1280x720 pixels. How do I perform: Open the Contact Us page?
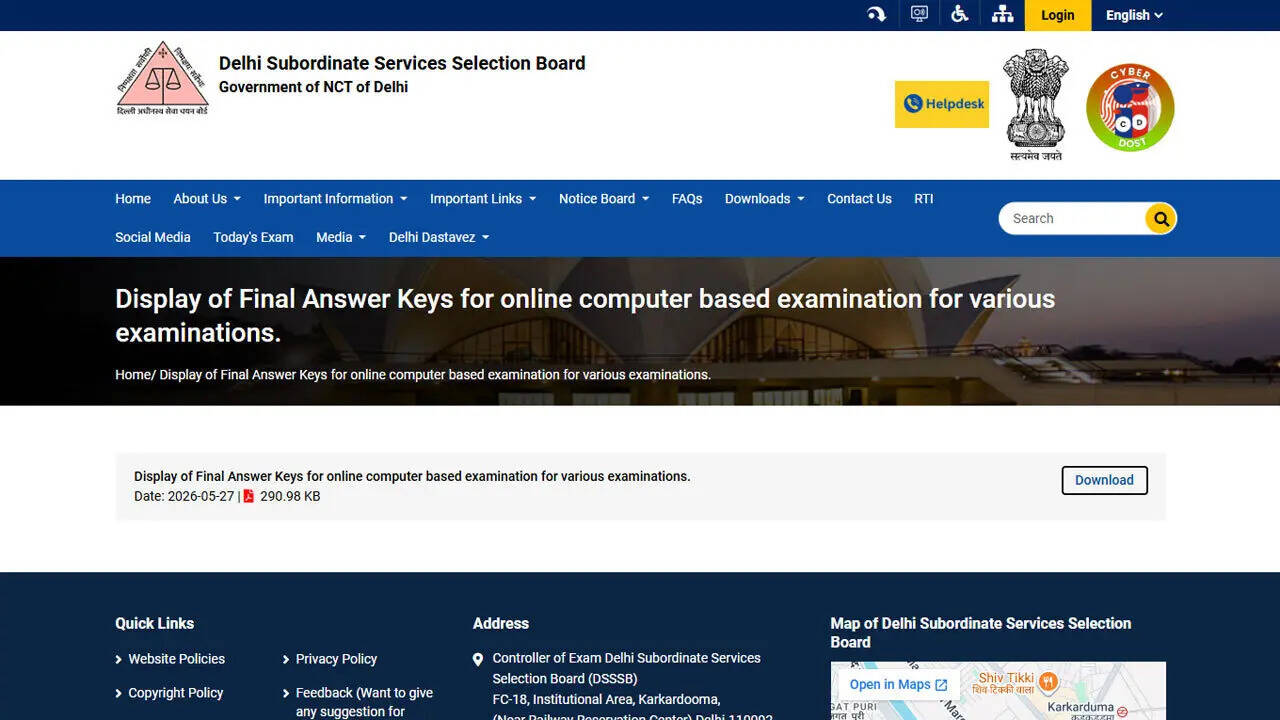(859, 199)
